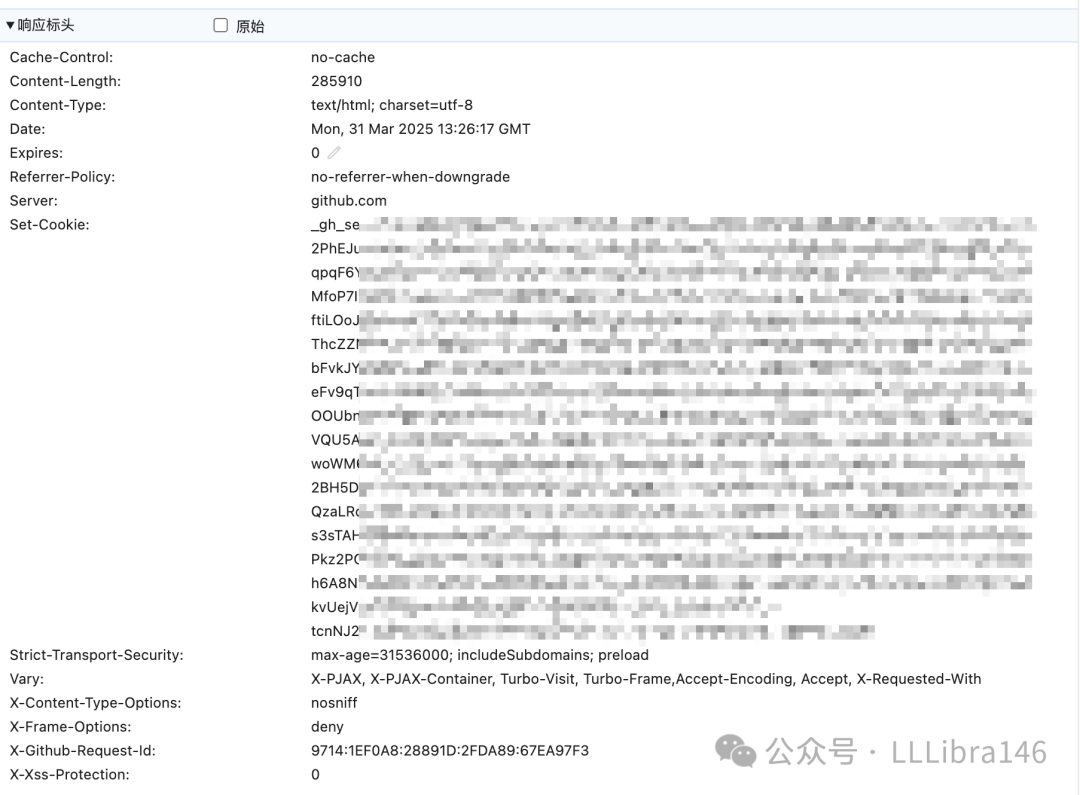Click the X-Github-Request-Id value
Image resolution: width=1080 pixels, height=795 pixels.
[450, 751]
